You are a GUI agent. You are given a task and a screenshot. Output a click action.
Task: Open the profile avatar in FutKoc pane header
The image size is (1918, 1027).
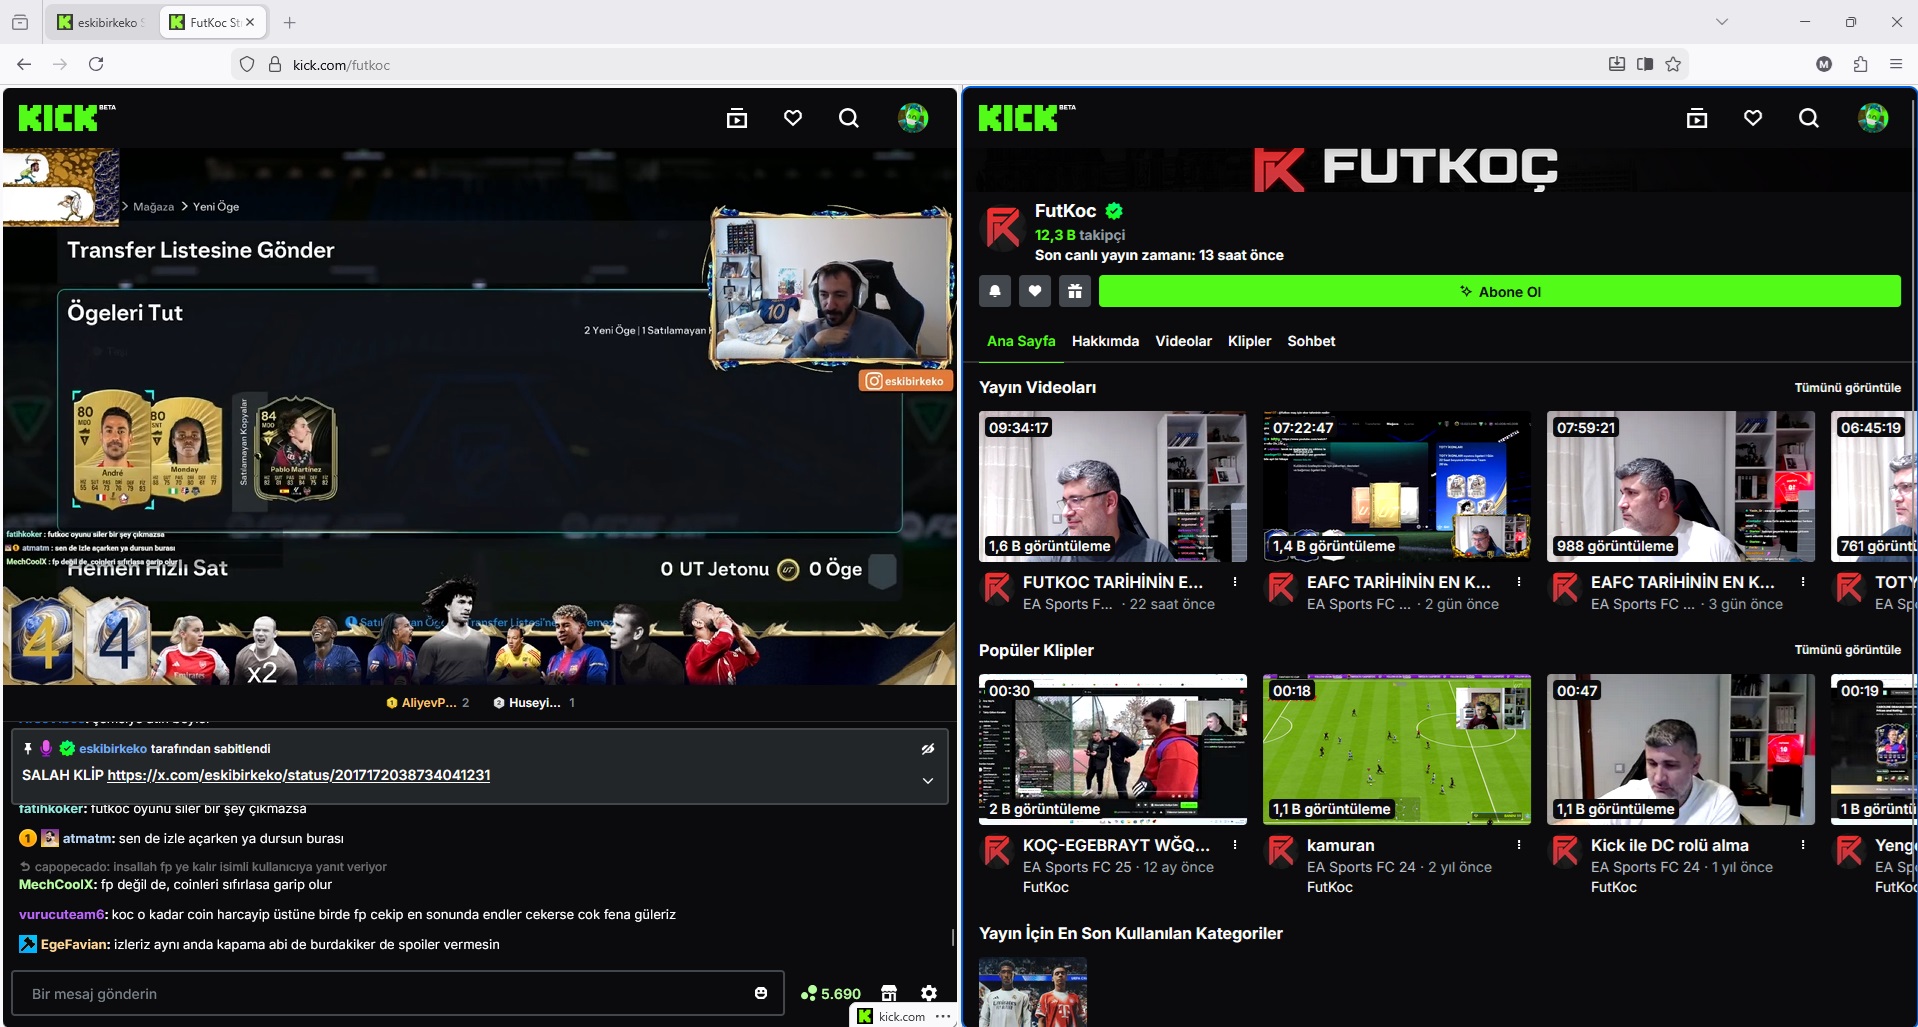[1873, 118]
